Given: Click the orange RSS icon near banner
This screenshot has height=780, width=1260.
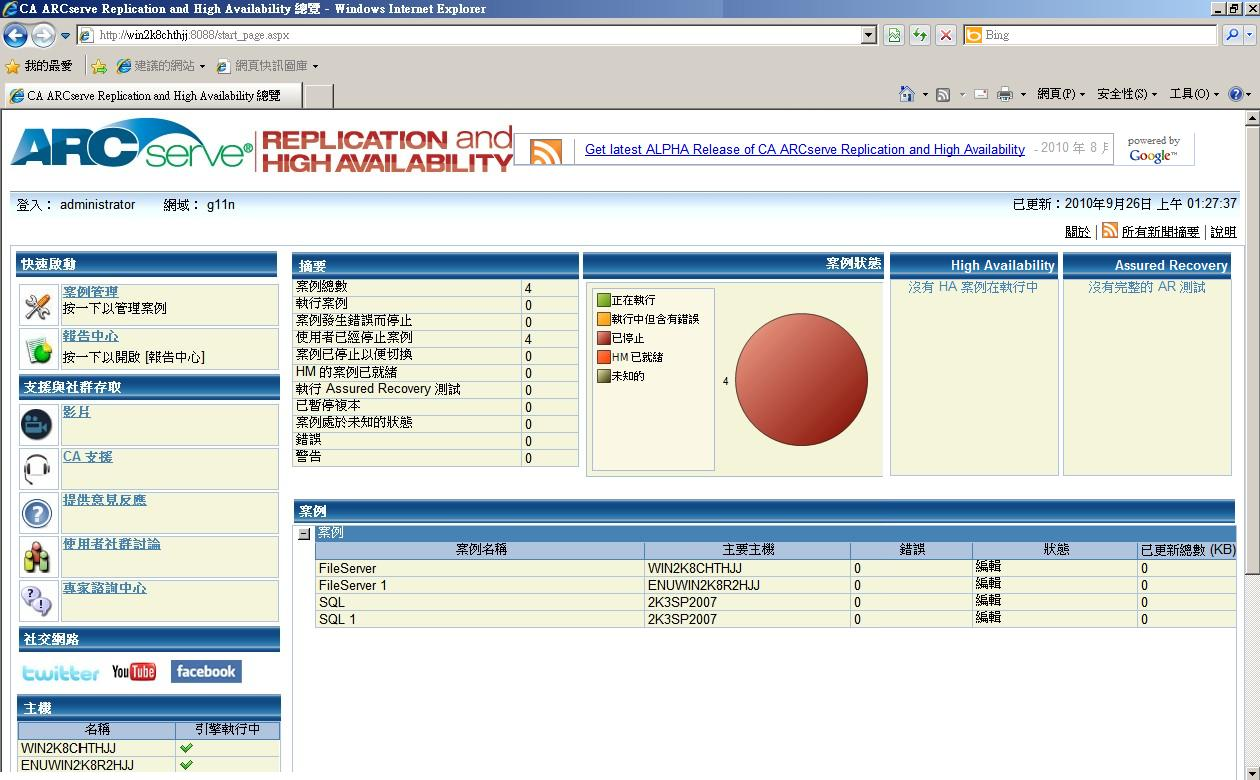Looking at the screenshot, I should click(x=546, y=152).
